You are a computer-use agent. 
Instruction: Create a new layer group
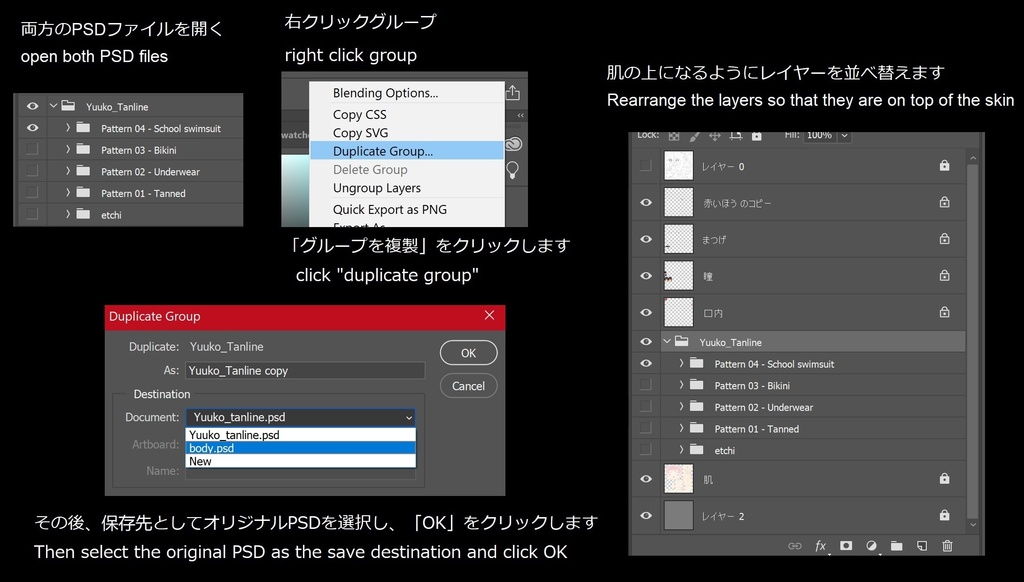click(x=897, y=546)
